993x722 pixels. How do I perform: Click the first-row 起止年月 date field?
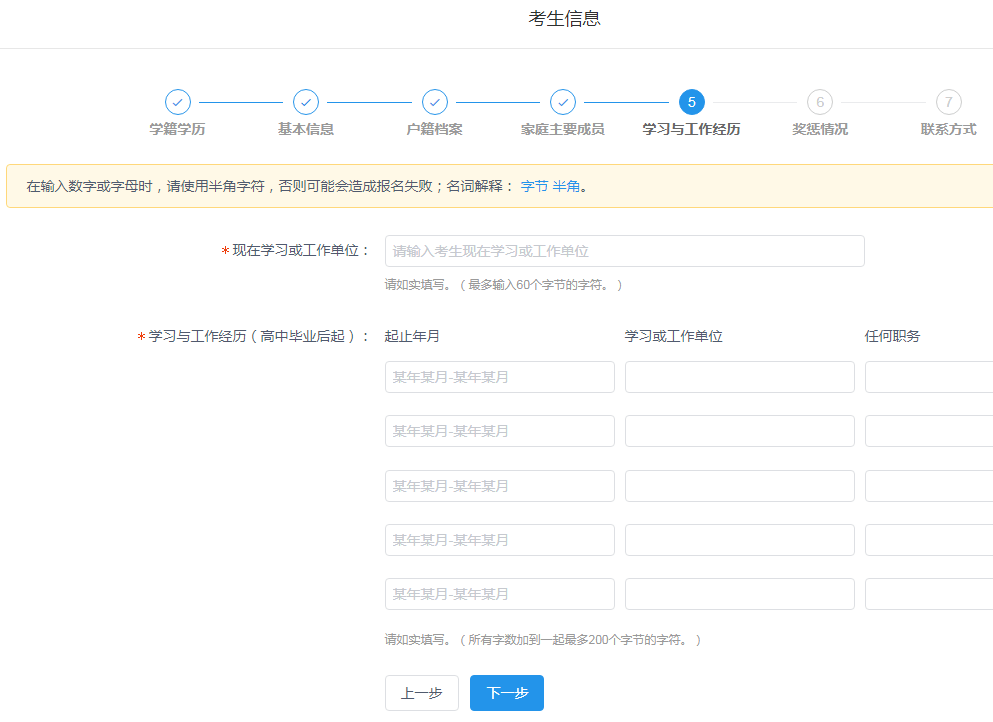500,377
